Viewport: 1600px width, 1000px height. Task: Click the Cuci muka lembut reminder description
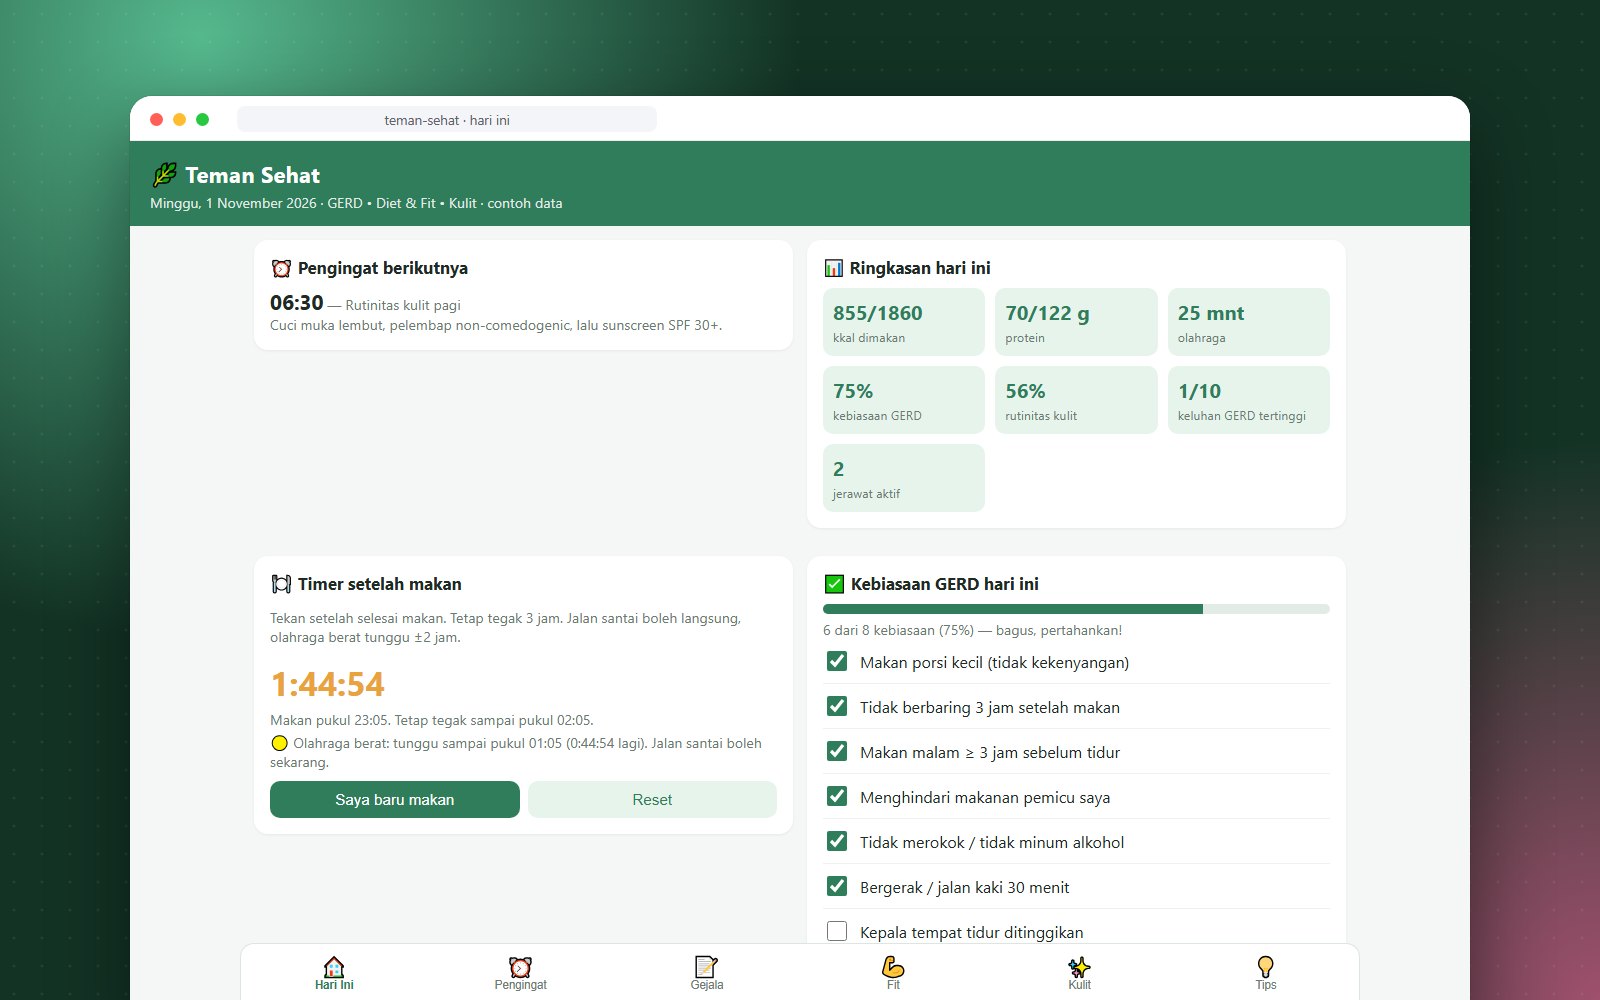click(x=496, y=325)
